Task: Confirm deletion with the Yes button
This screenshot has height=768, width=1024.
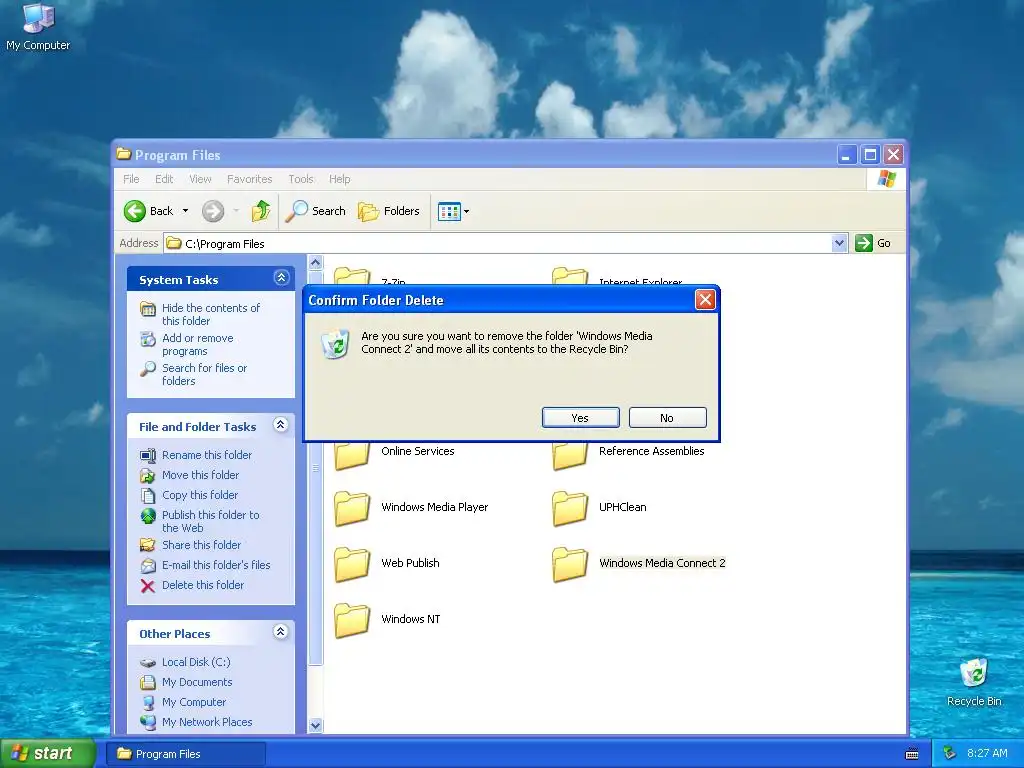Action: pyautogui.click(x=580, y=418)
